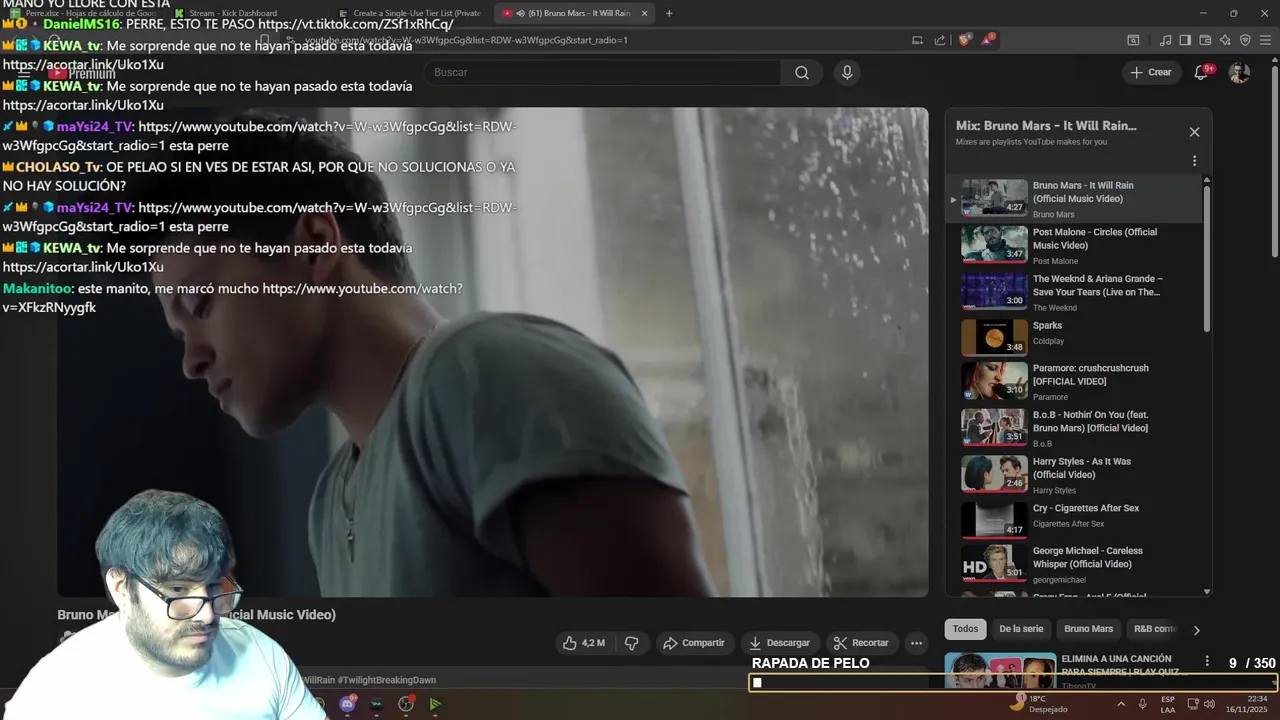Open the system tray hidden icons chevron

[x=1120, y=704]
